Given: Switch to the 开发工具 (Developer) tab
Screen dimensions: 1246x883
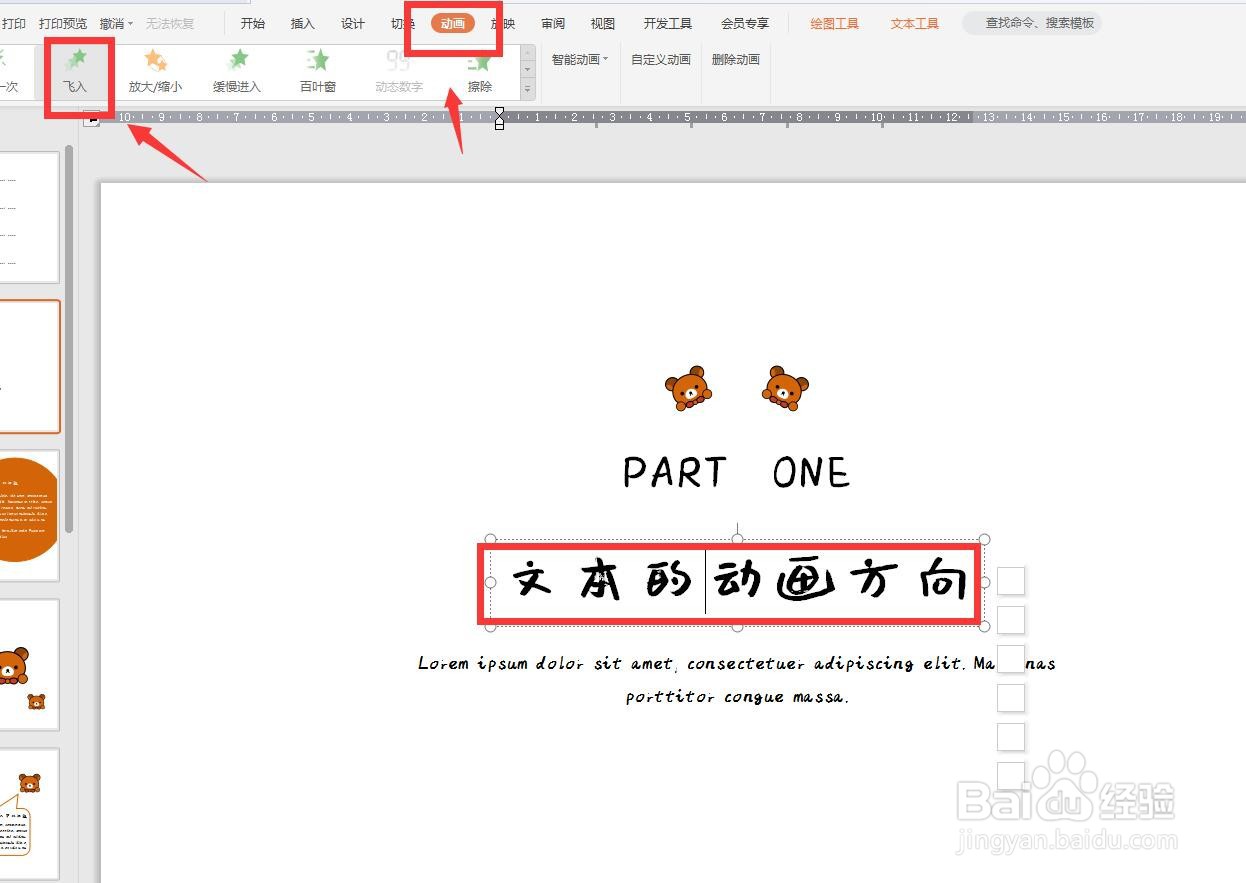Looking at the screenshot, I should 667,23.
